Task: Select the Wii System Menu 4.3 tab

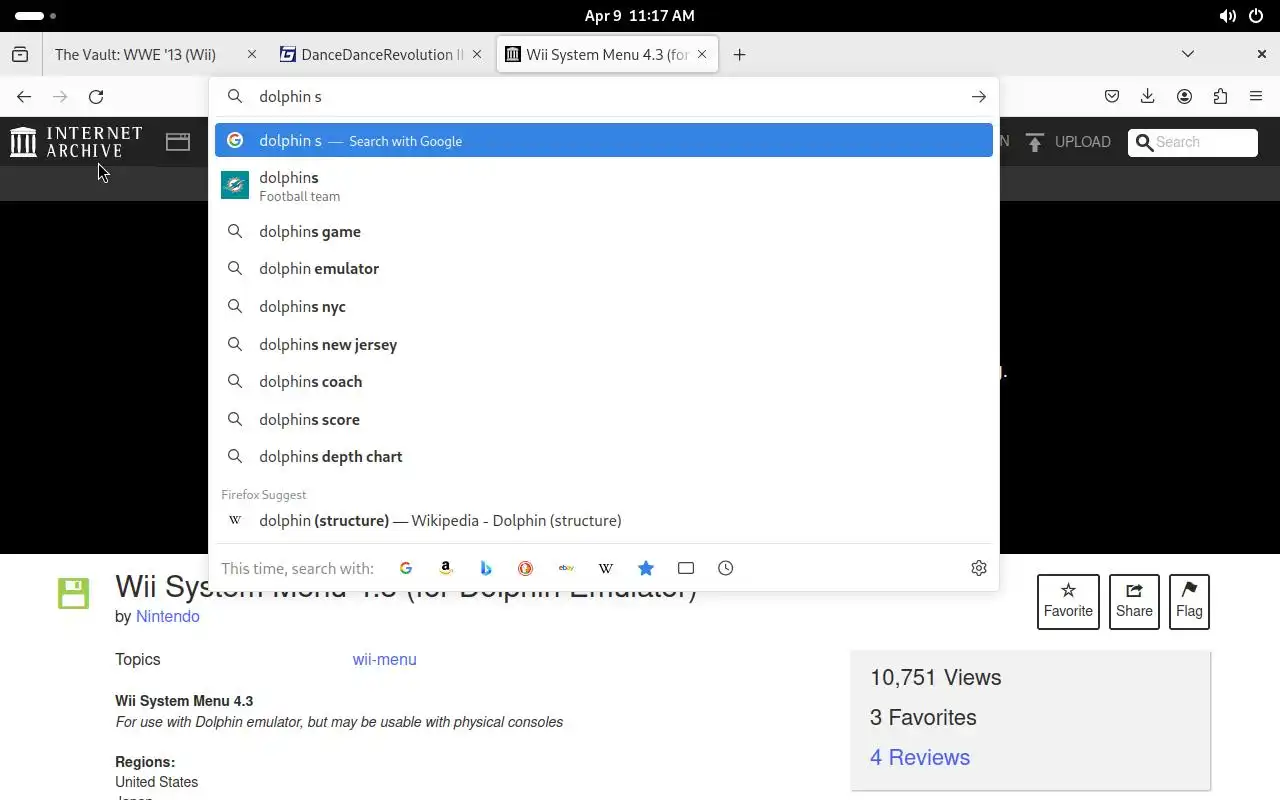Action: point(607,55)
